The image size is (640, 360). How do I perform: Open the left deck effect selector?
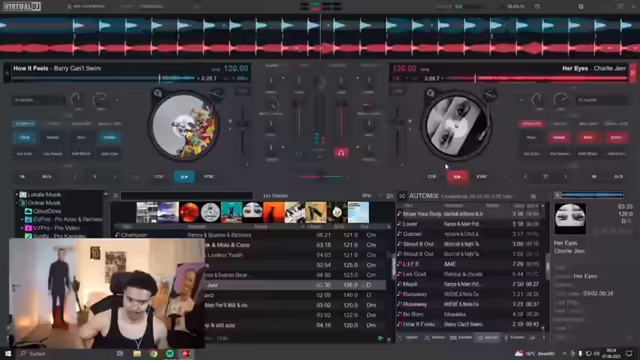click(x=39, y=100)
